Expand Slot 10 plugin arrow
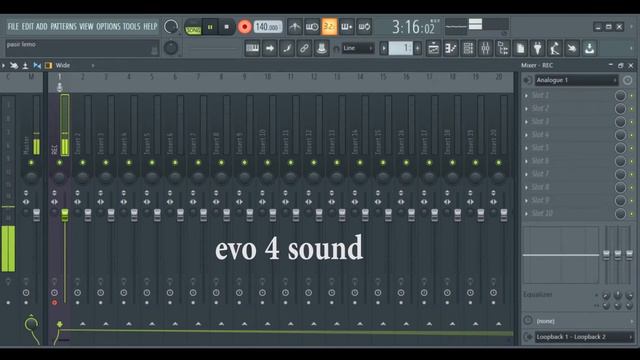The height and width of the screenshot is (360, 640). [x=527, y=213]
